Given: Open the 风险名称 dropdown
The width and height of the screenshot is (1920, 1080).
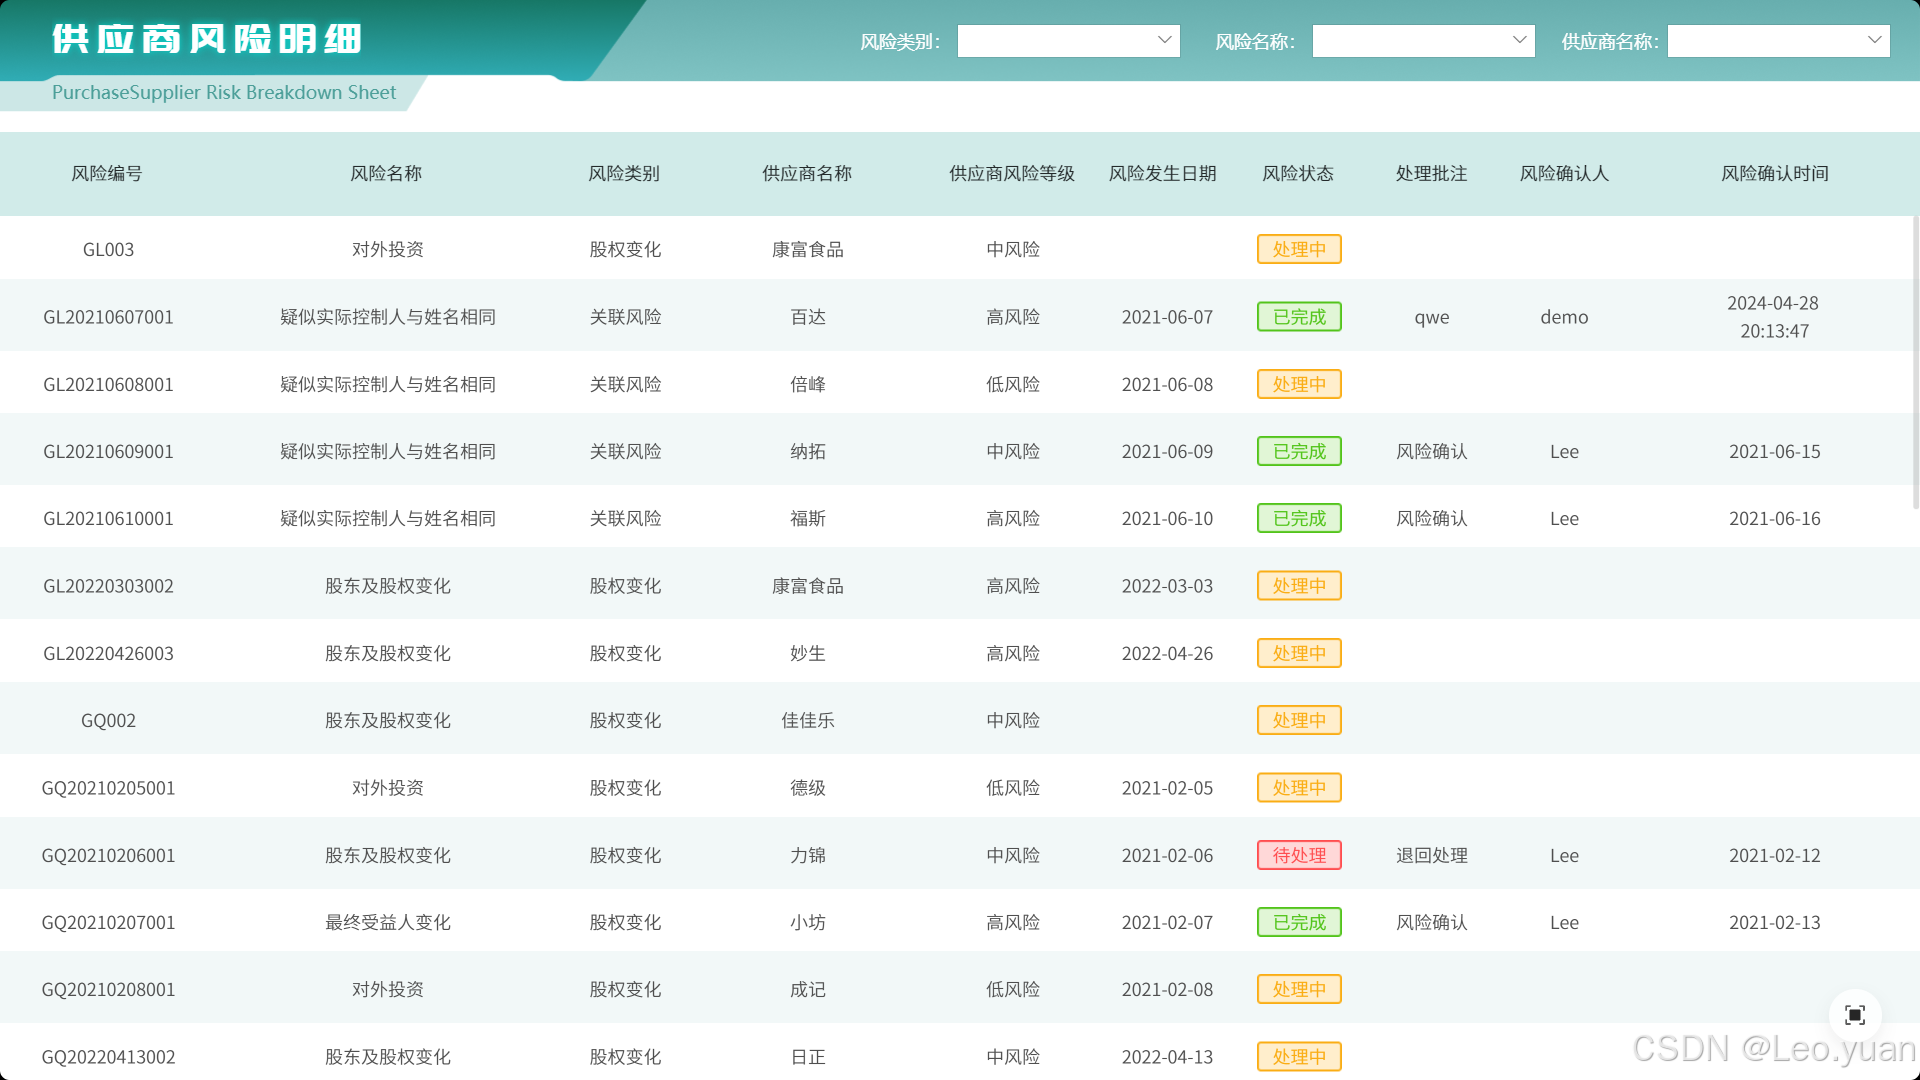Looking at the screenshot, I should click(1423, 41).
